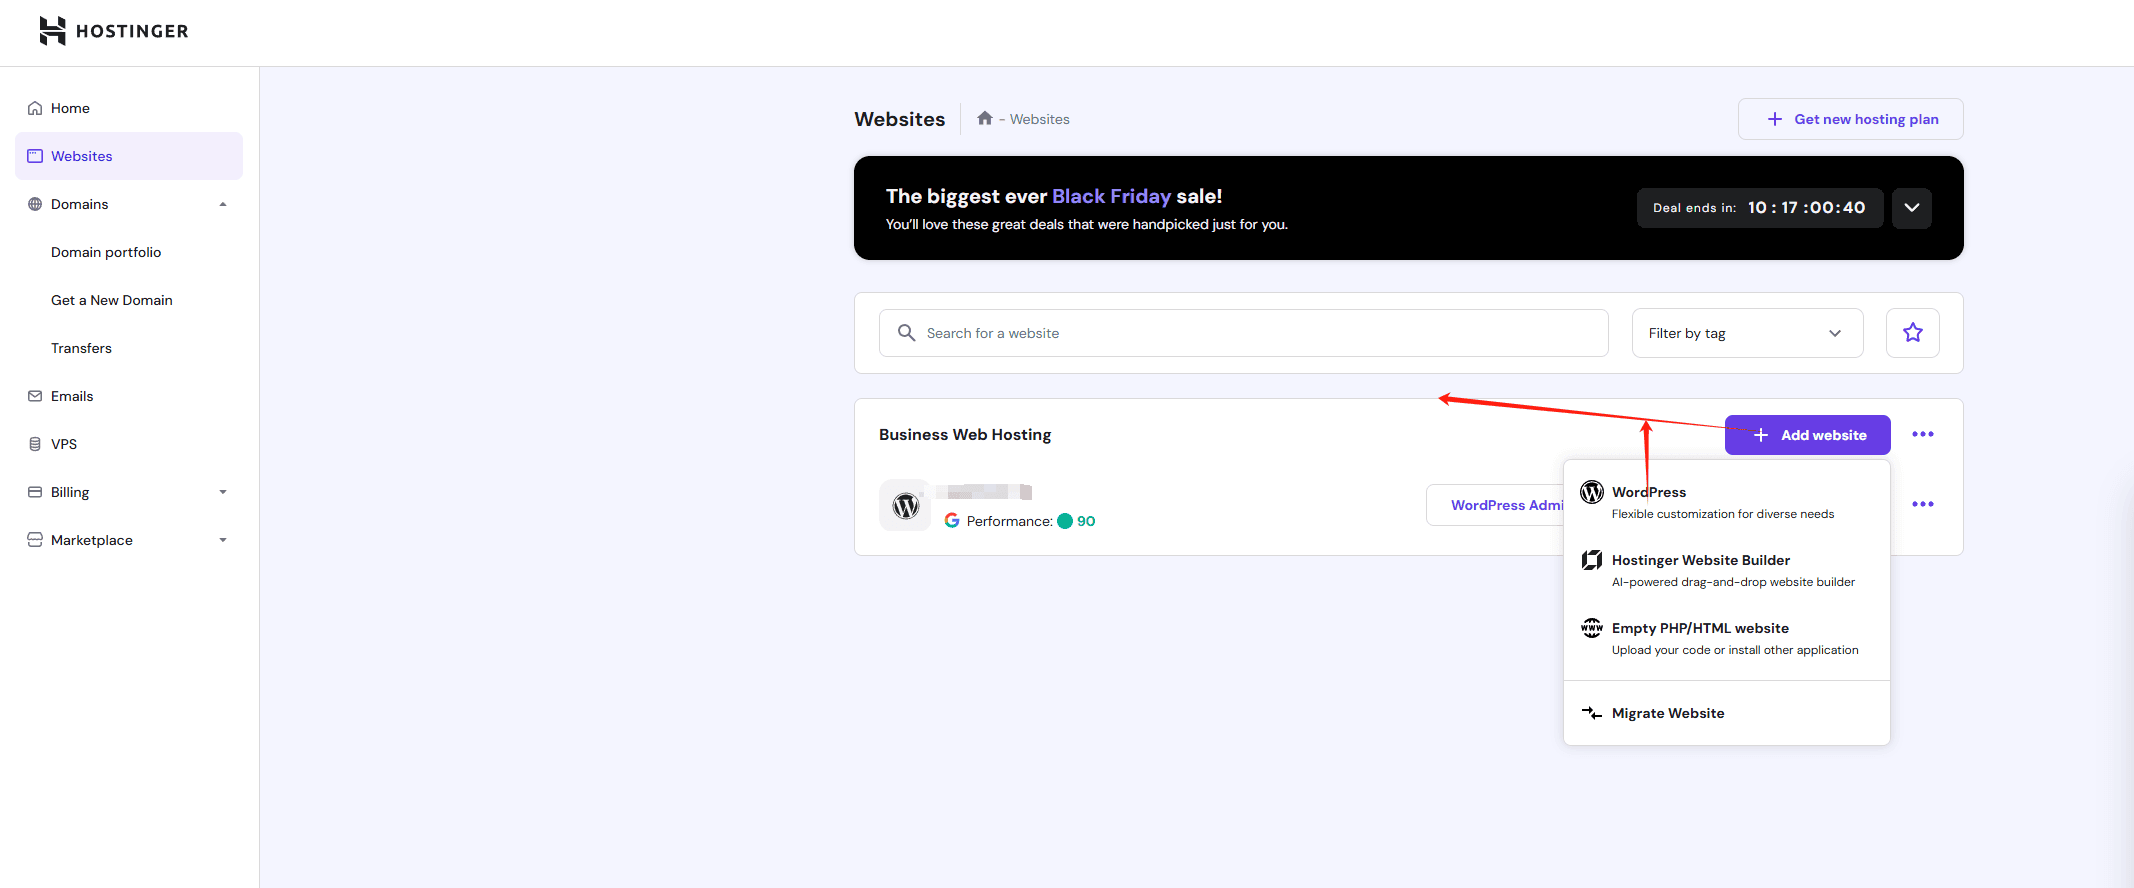Focus the Search for a website field

pyautogui.click(x=1244, y=333)
